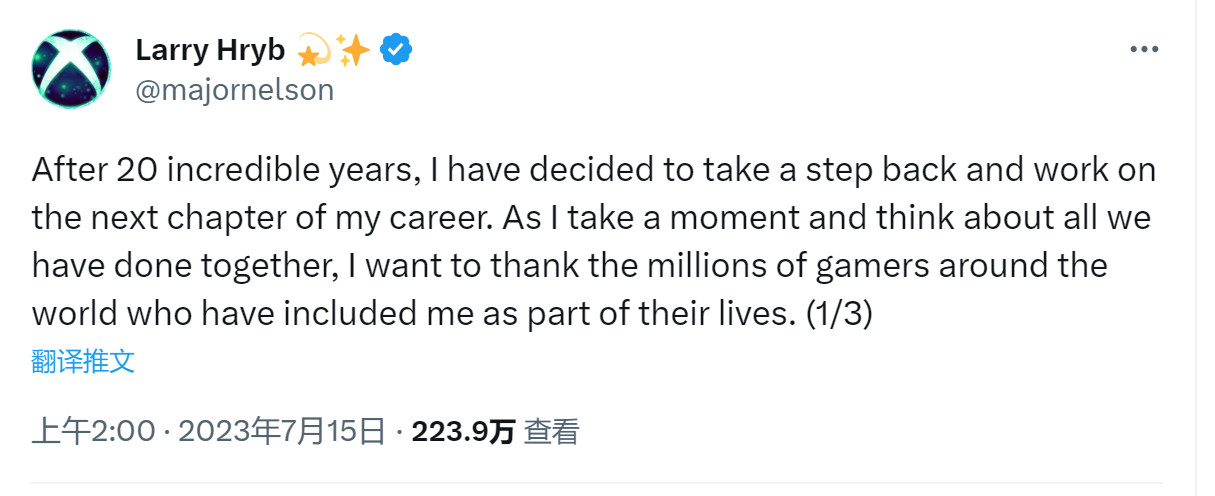Translate the tweet via 翻译推文

pyautogui.click(x=83, y=361)
